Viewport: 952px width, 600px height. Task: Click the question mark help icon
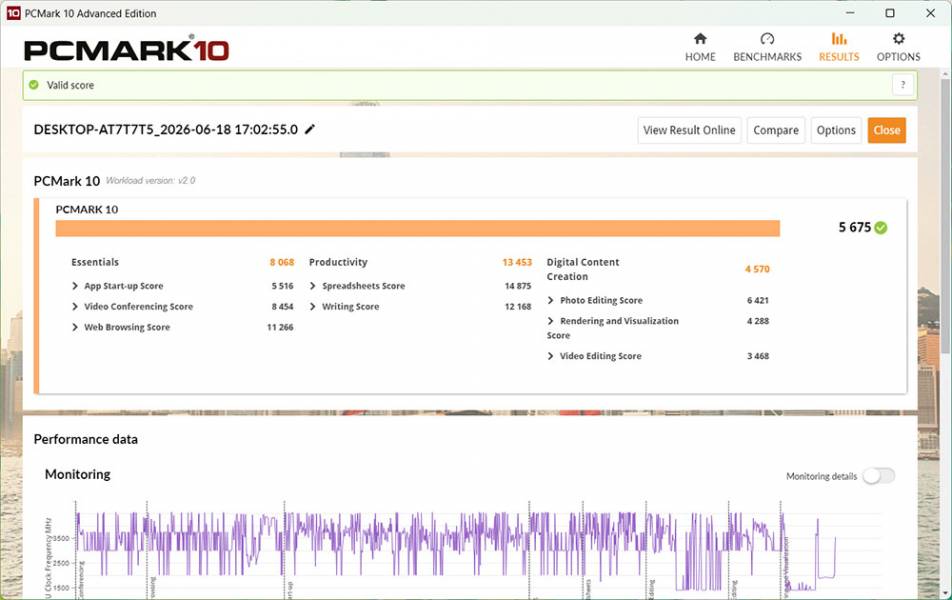(x=903, y=85)
